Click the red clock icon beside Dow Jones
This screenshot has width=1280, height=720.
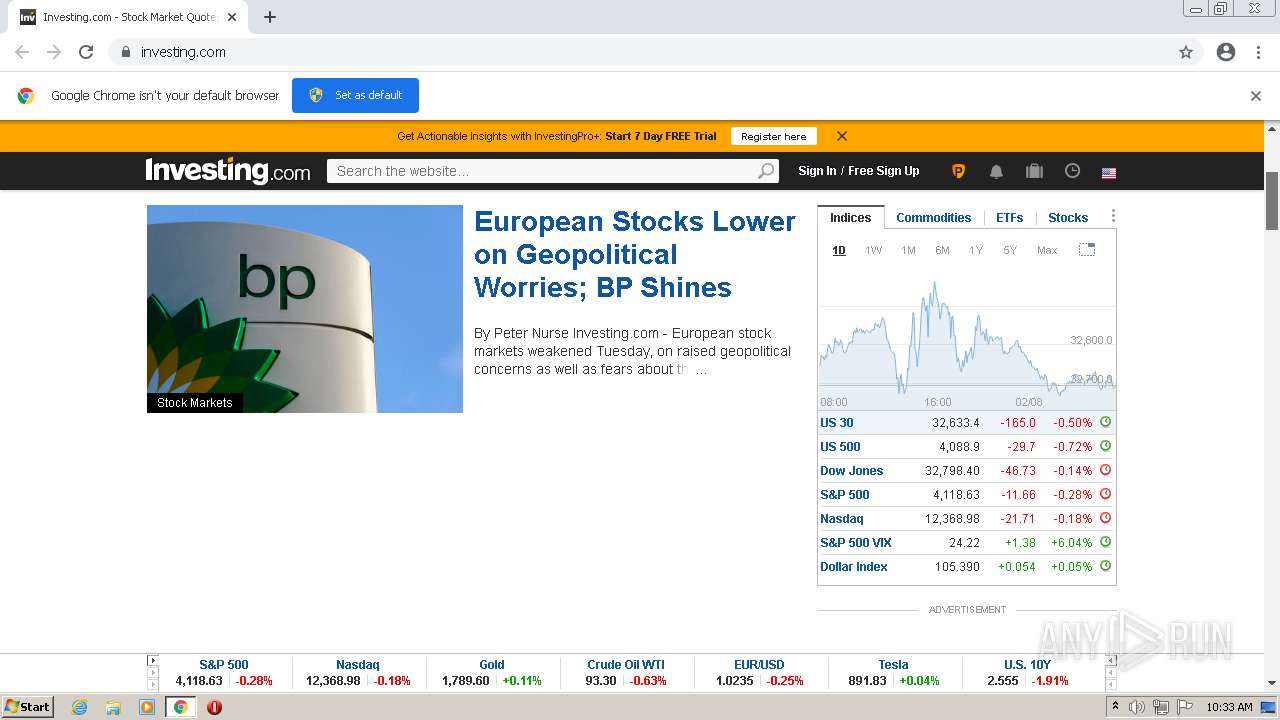tap(1106, 470)
